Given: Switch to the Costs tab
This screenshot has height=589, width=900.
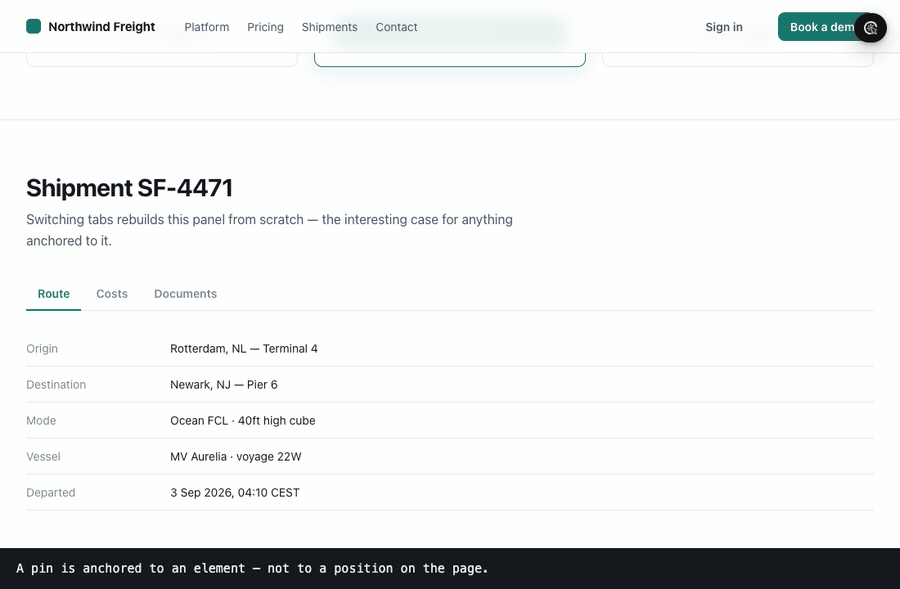Looking at the screenshot, I should tap(112, 294).
